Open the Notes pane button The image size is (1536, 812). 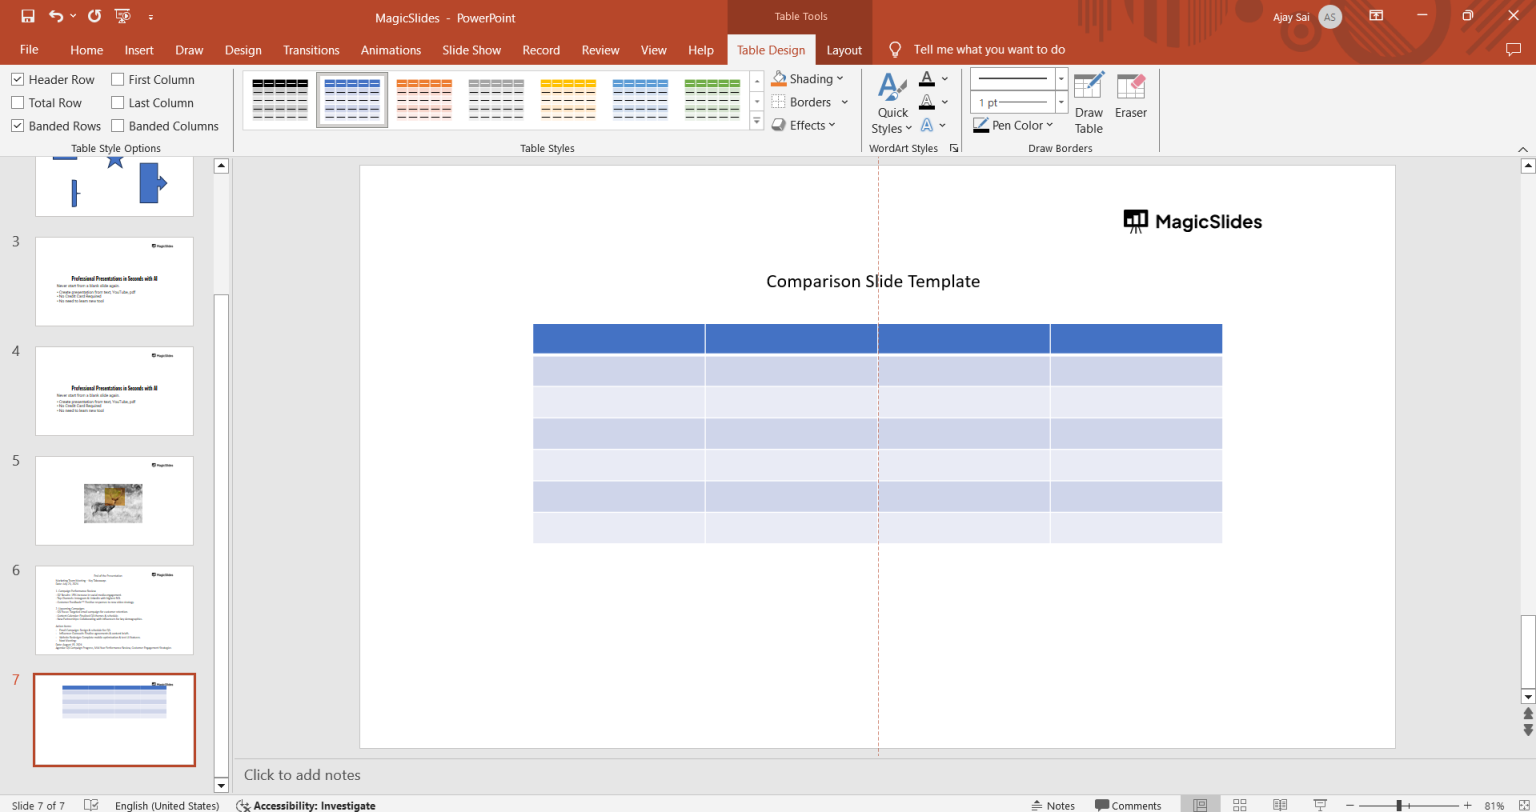click(x=1052, y=805)
